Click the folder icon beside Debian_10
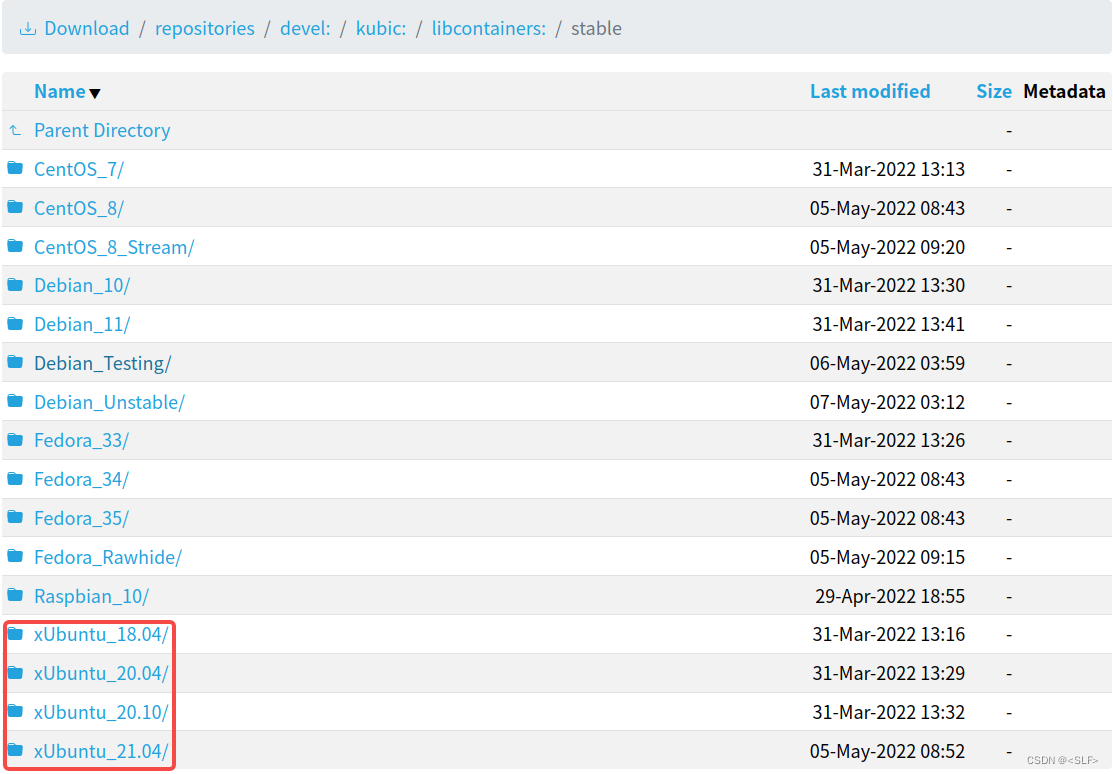 [x=14, y=285]
